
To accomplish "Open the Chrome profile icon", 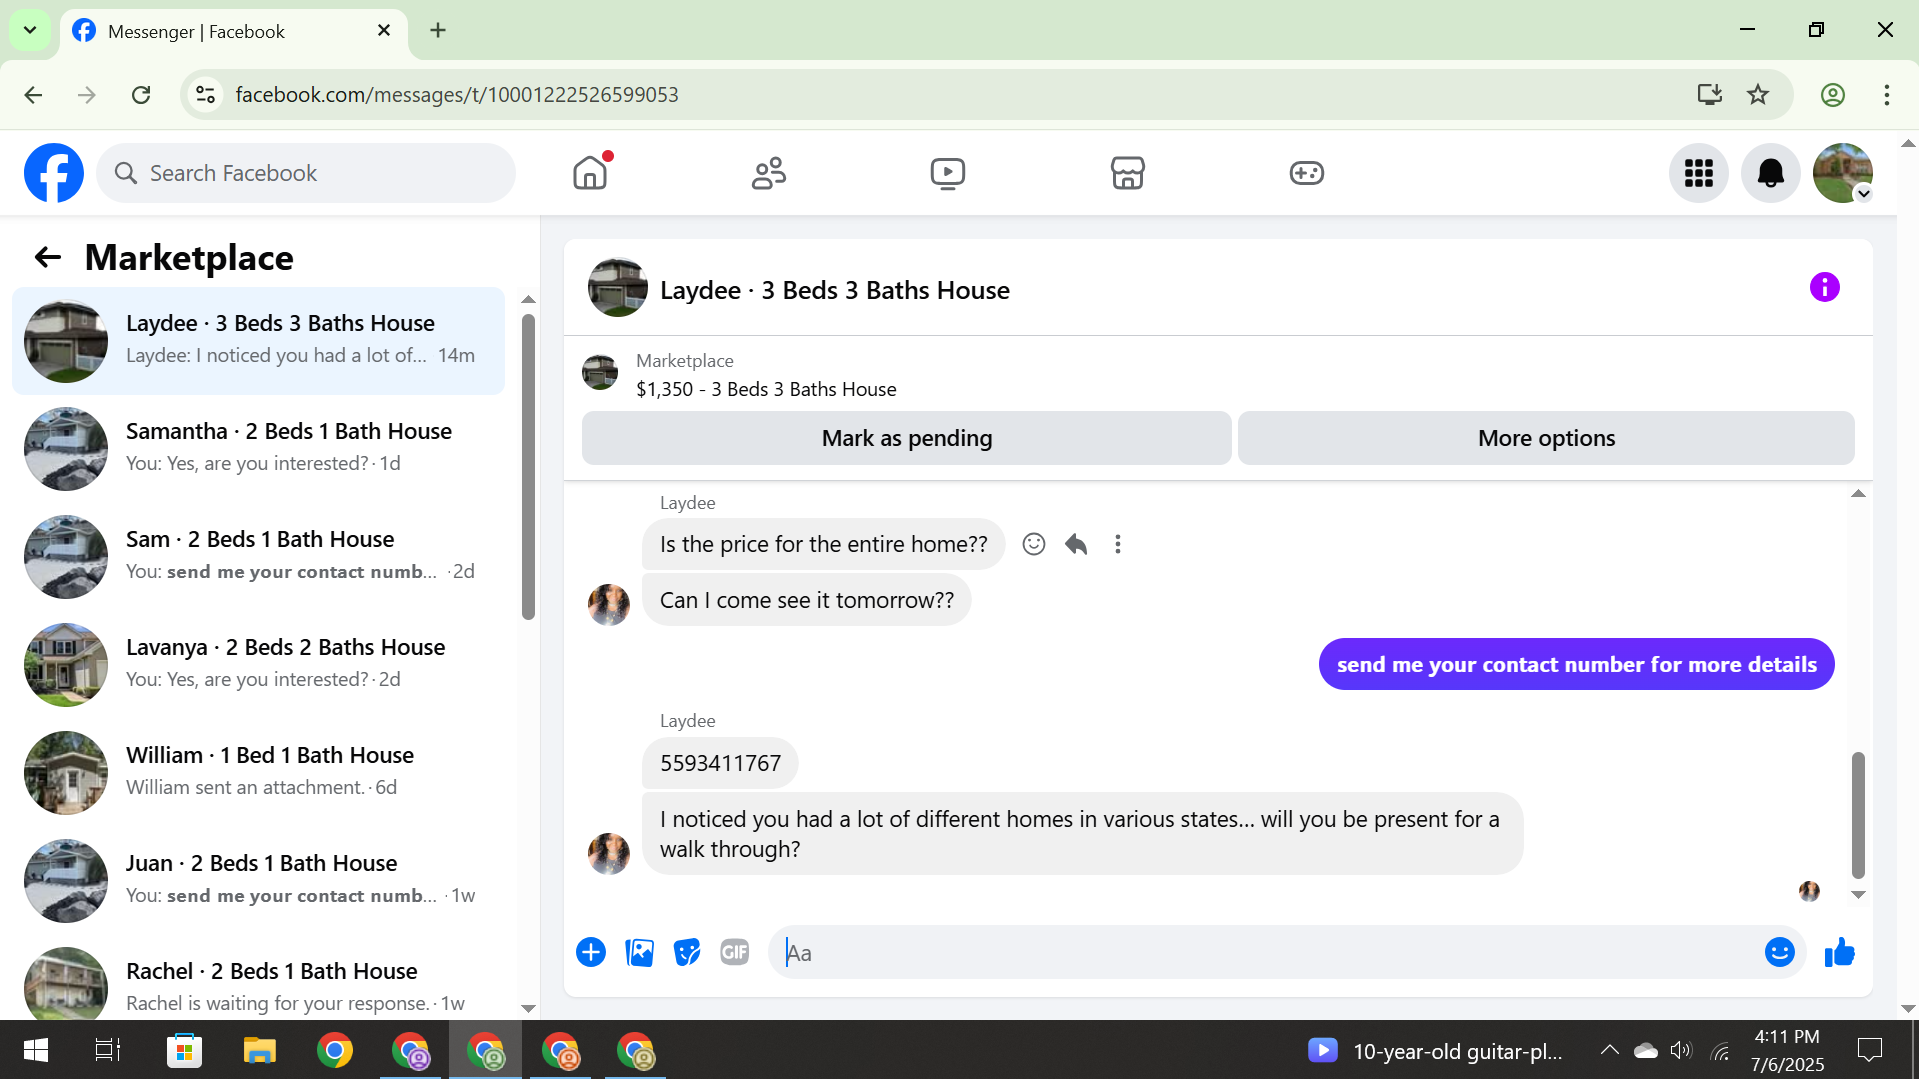I will coord(1832,95).
